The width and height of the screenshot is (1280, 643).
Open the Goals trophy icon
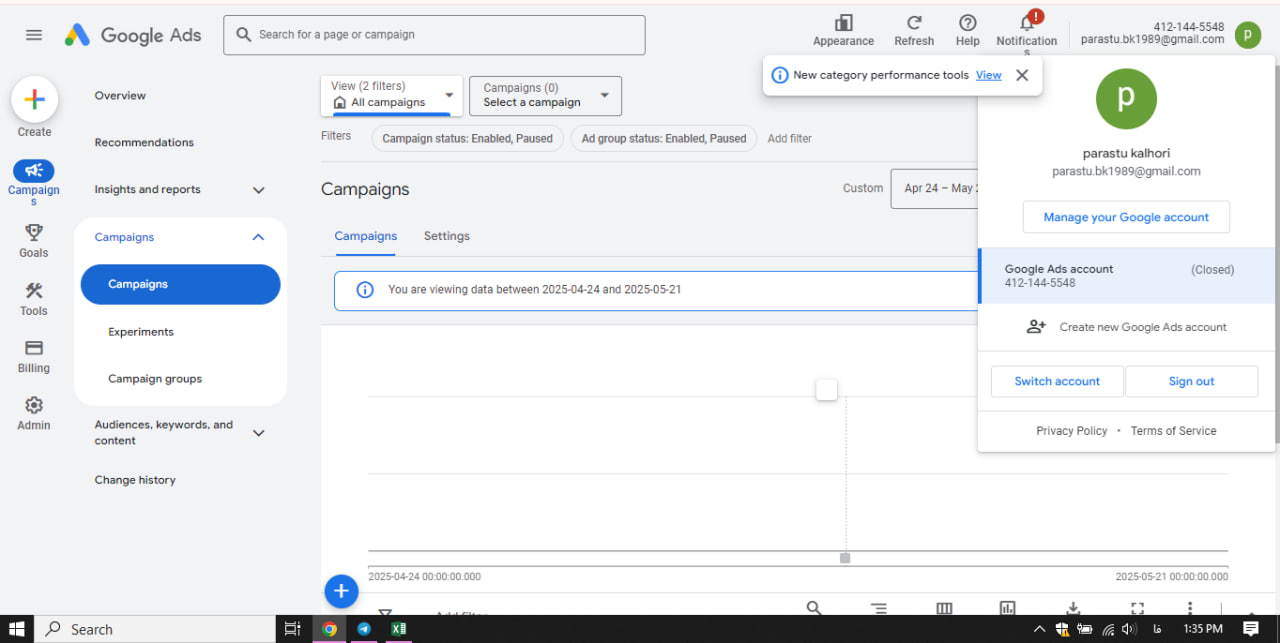(x=34, y=232)
